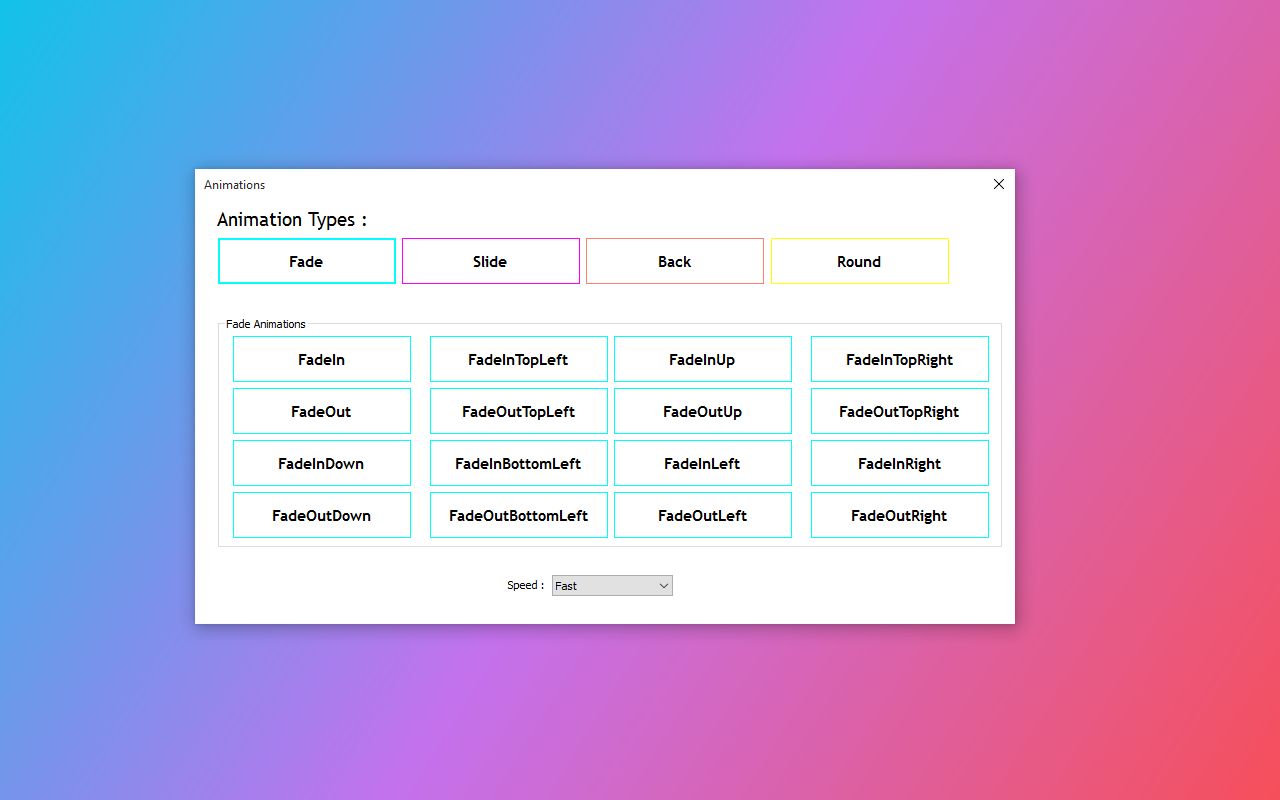
Task: Apply the FadeOutBottomLeft animation
Action: coord(519,515)
